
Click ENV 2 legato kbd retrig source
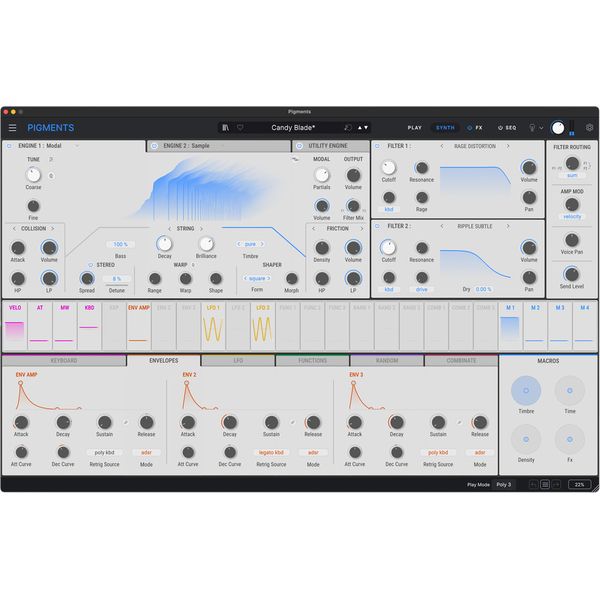271,452
